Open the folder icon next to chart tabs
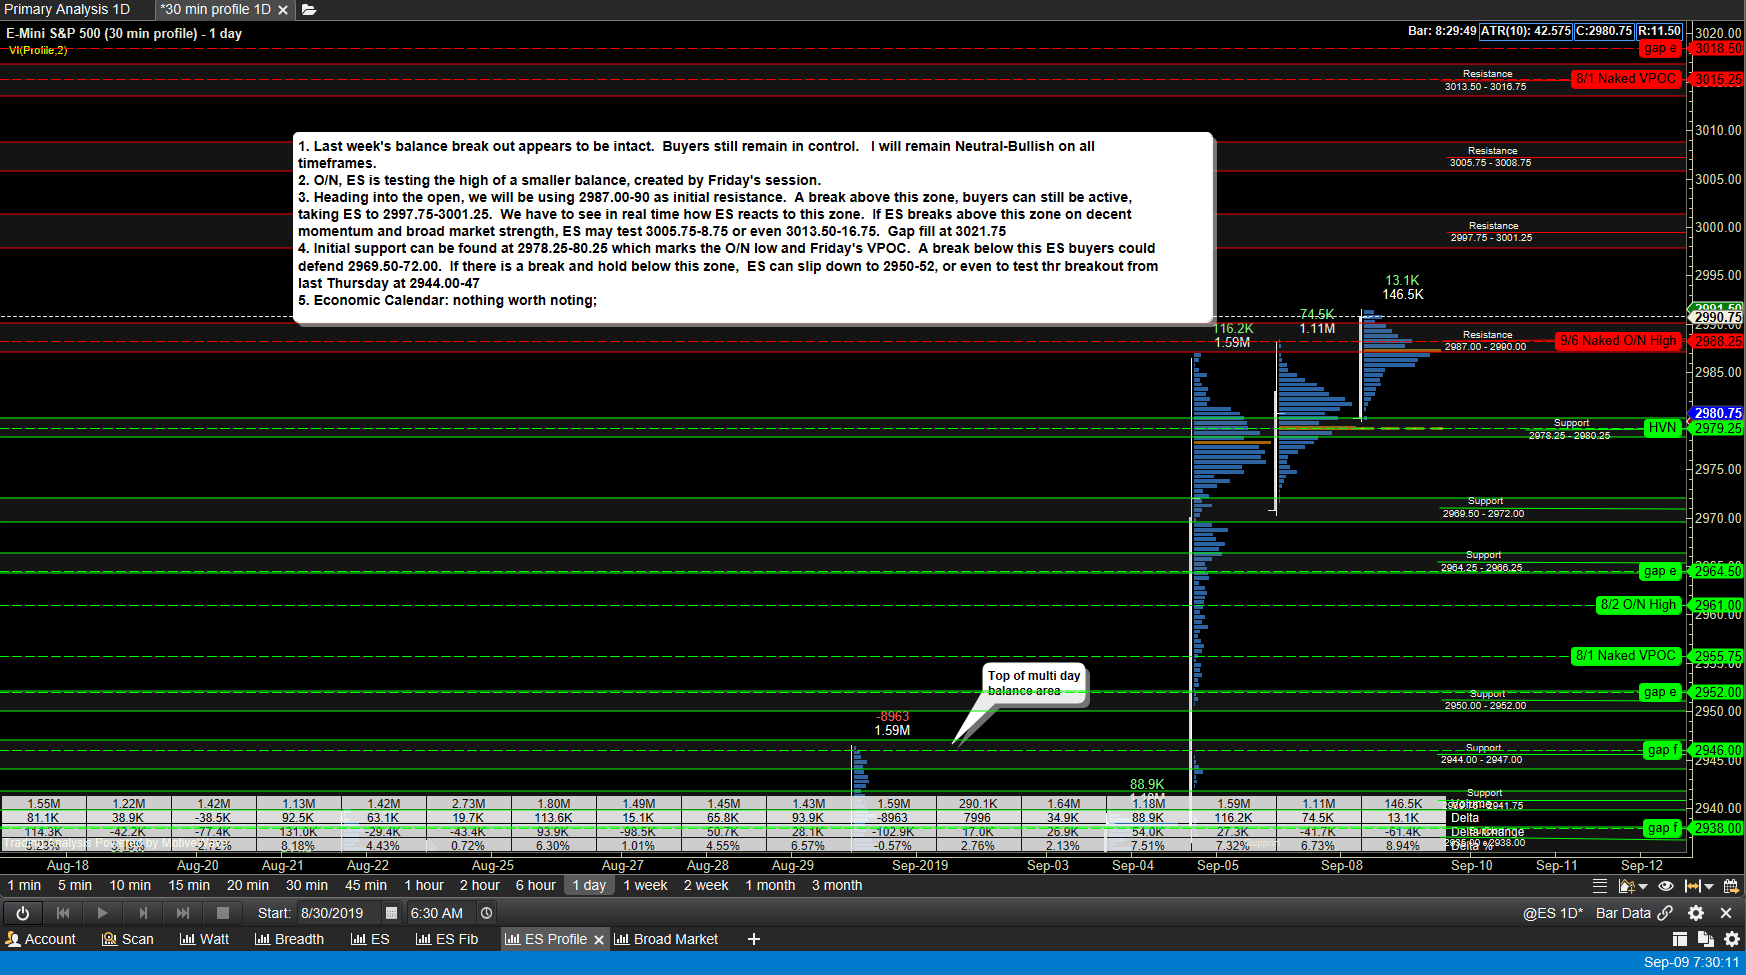The image size is (1746, 975). coord(309,9)
